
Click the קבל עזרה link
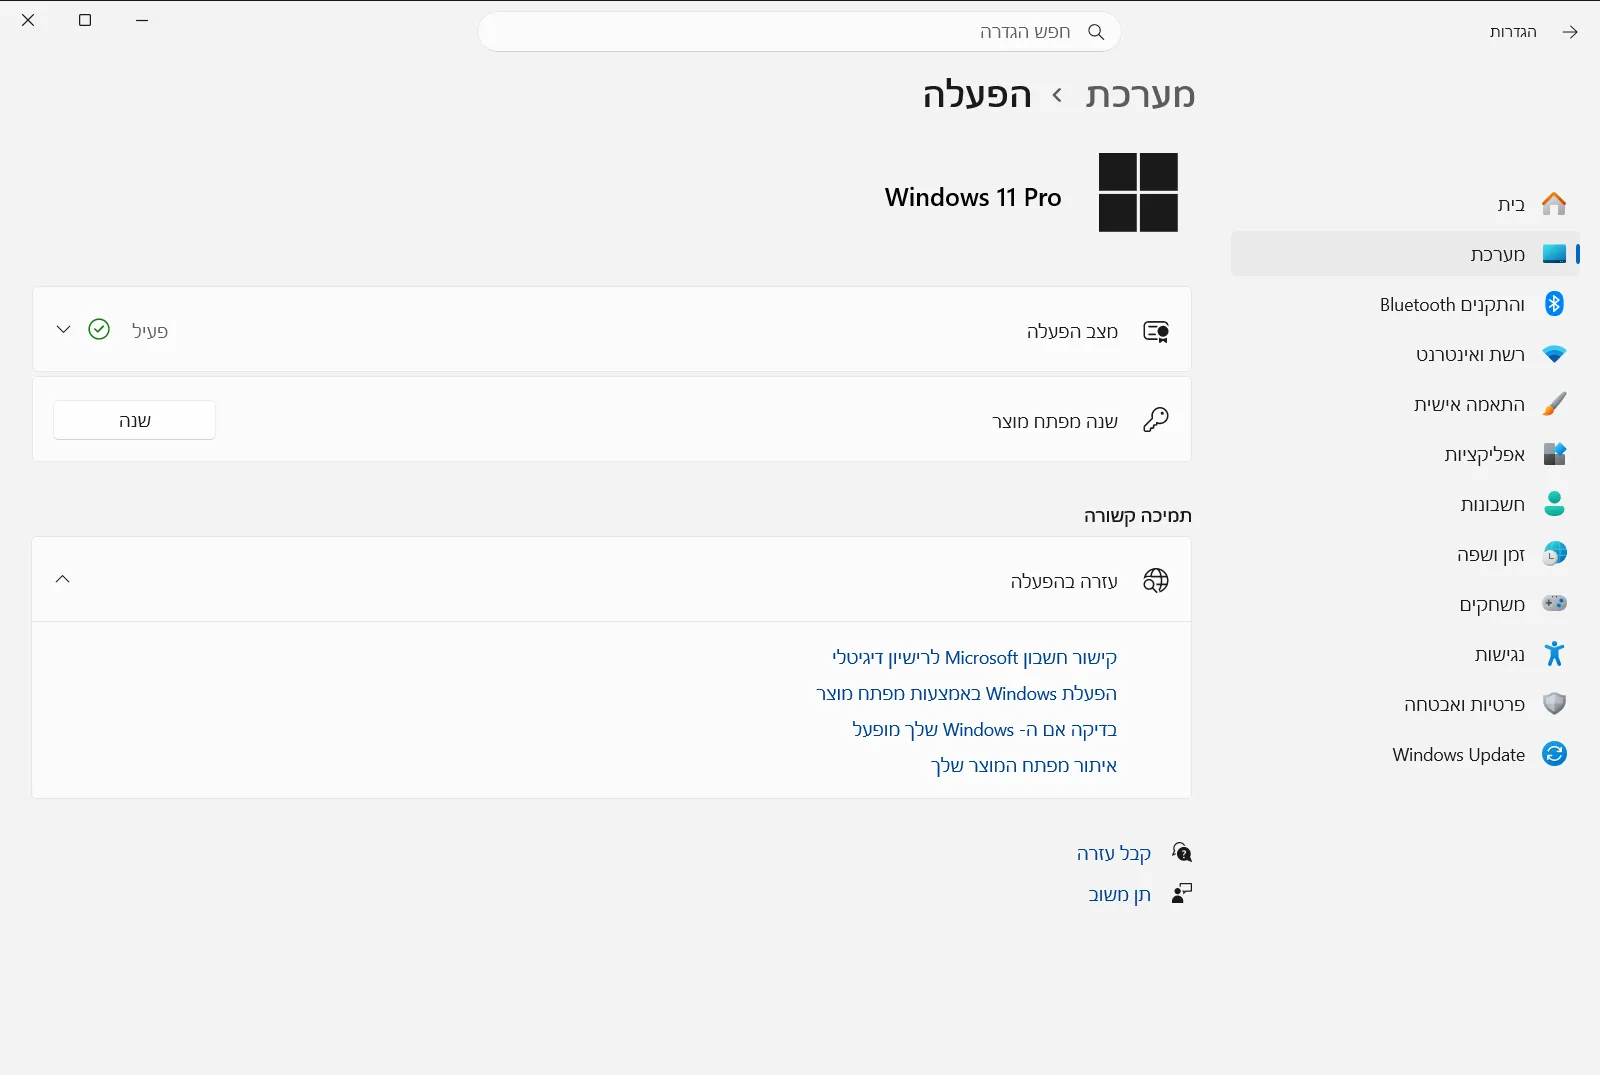point(1114,853)
